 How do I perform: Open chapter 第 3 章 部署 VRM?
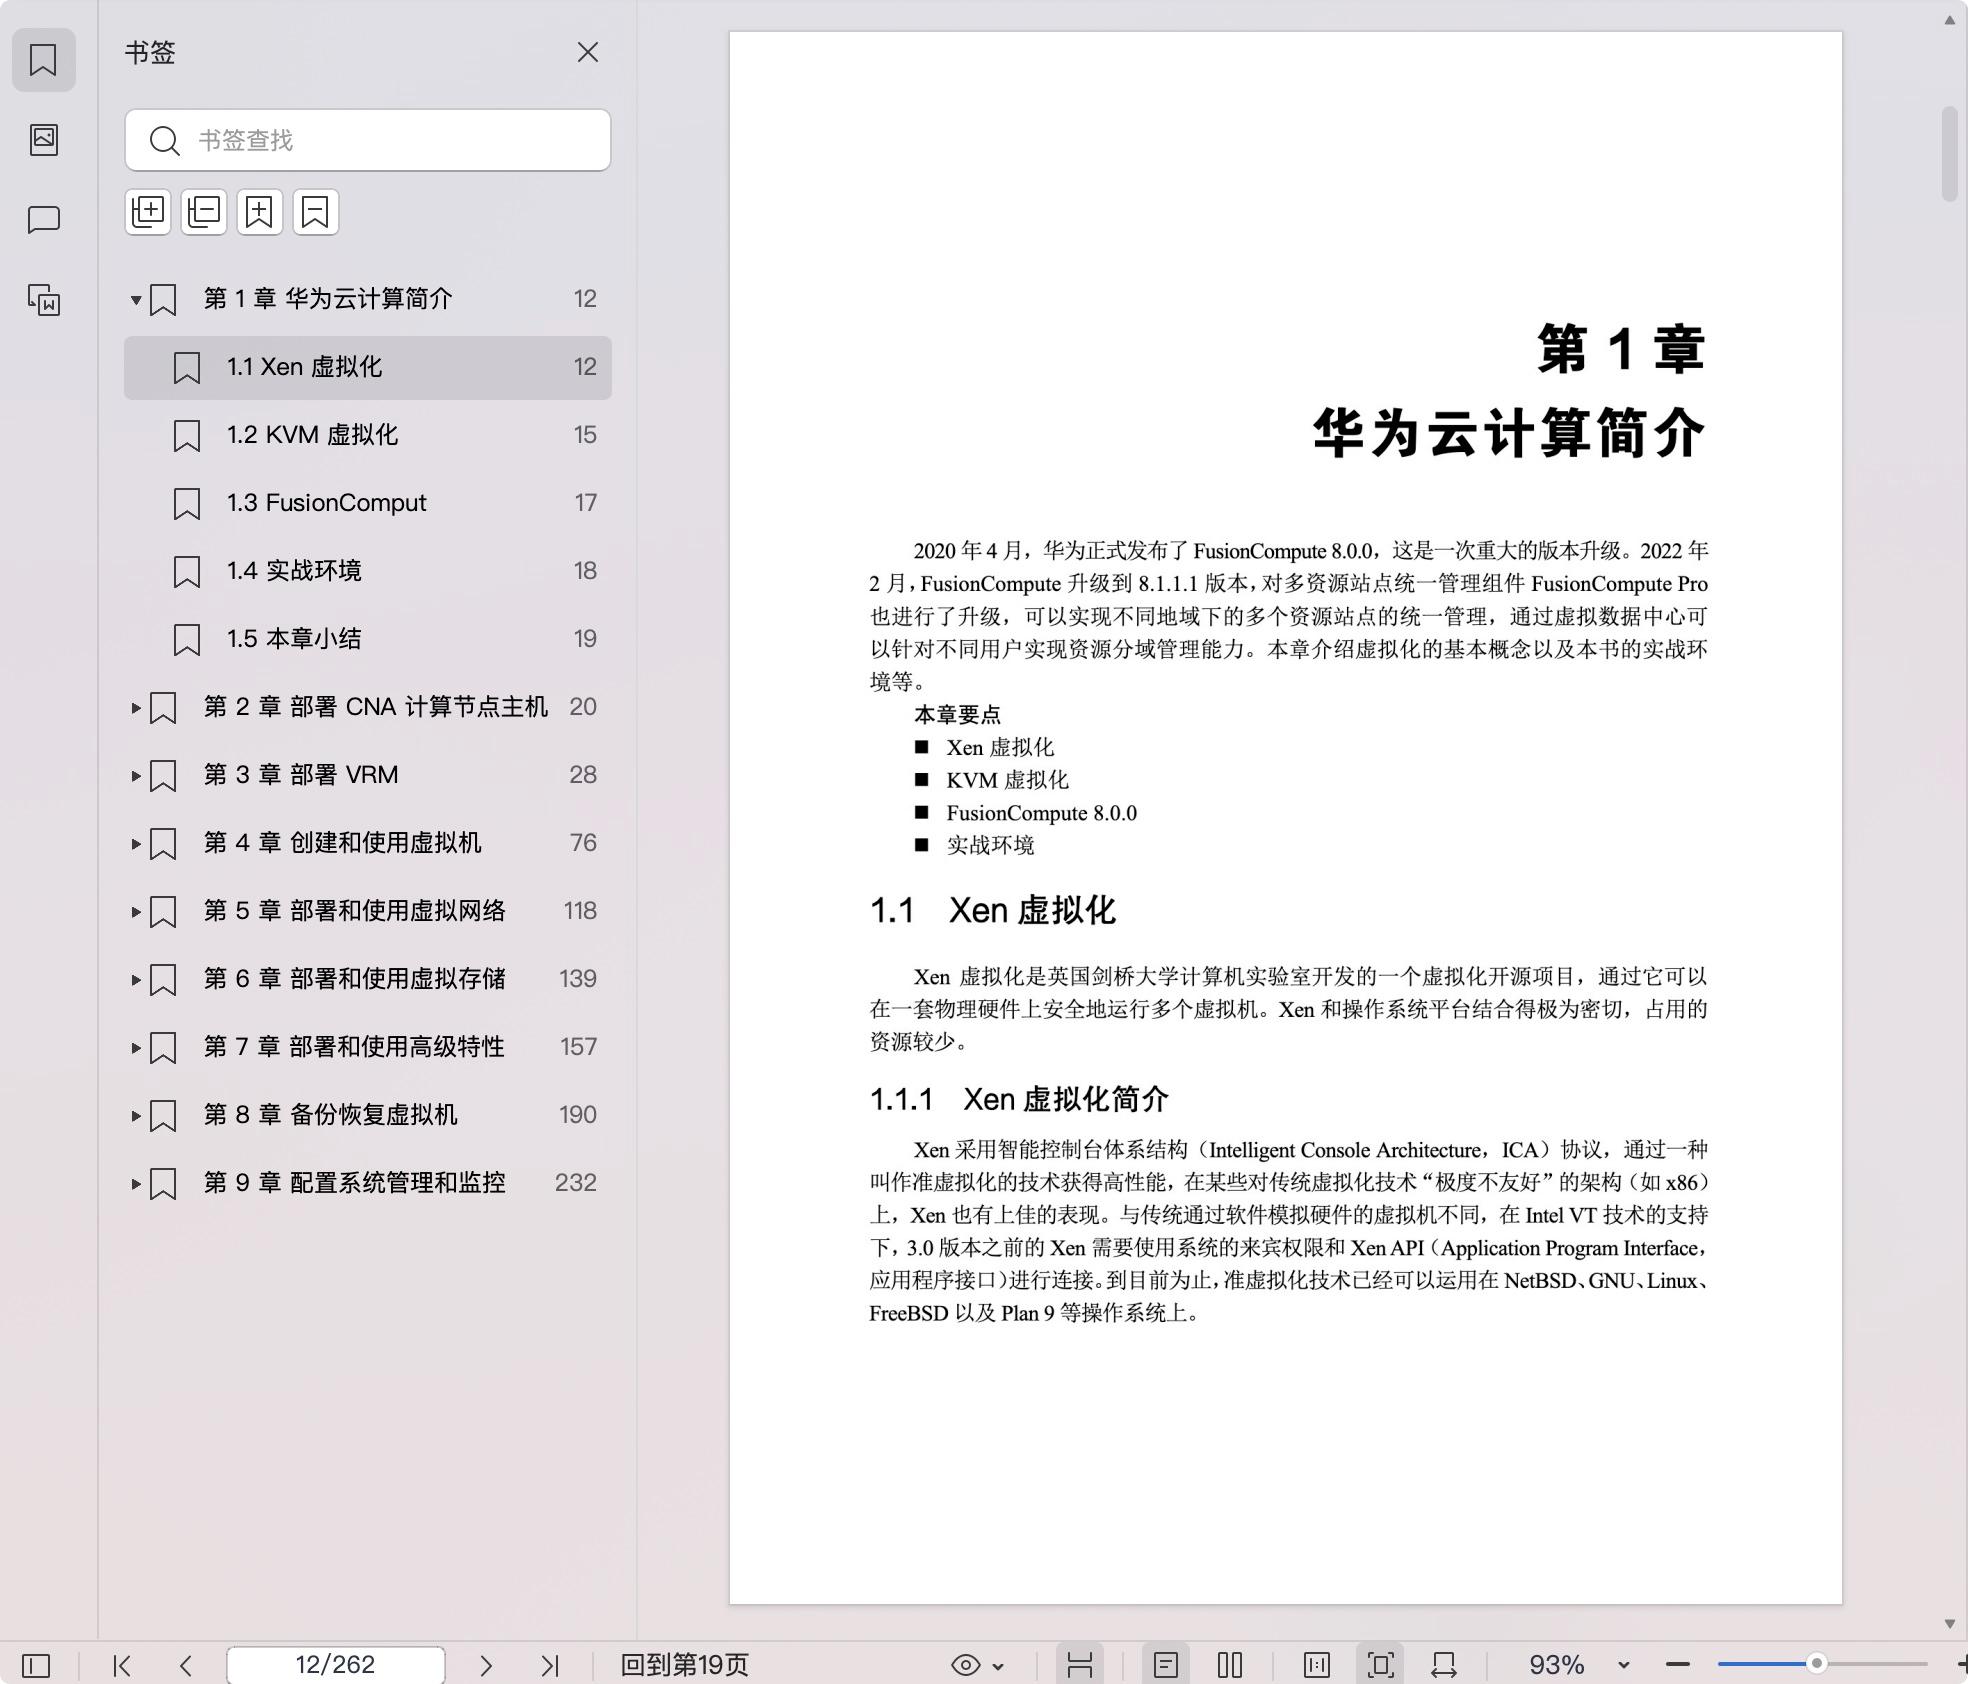click(x=368, y=775)
